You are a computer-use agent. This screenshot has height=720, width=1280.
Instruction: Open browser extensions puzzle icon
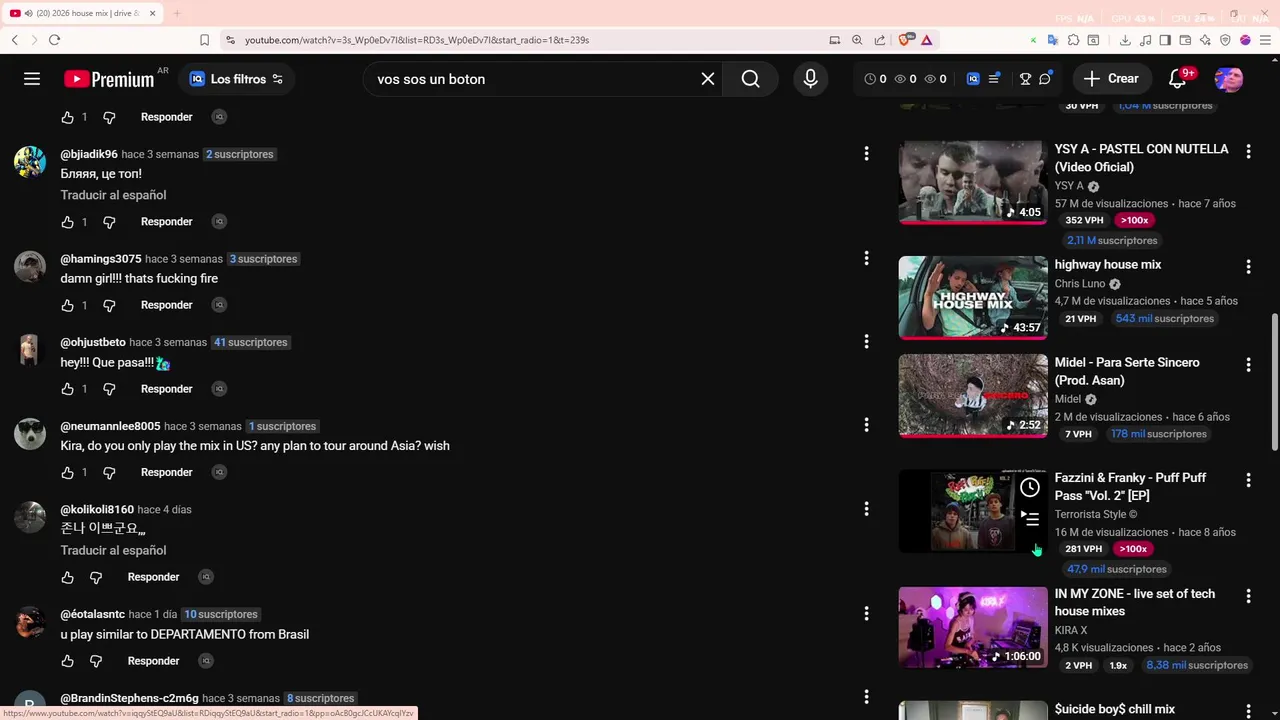(1073, 40)
